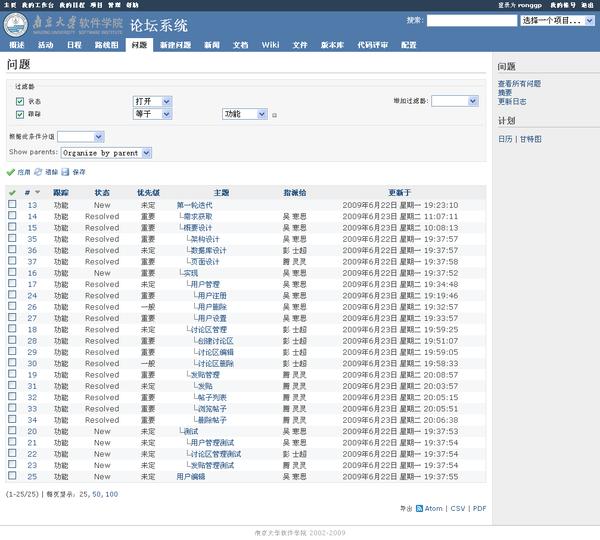Click 我的工作台 in top menu
This screenshot has height=540, width=600.
tap(38, 5)
